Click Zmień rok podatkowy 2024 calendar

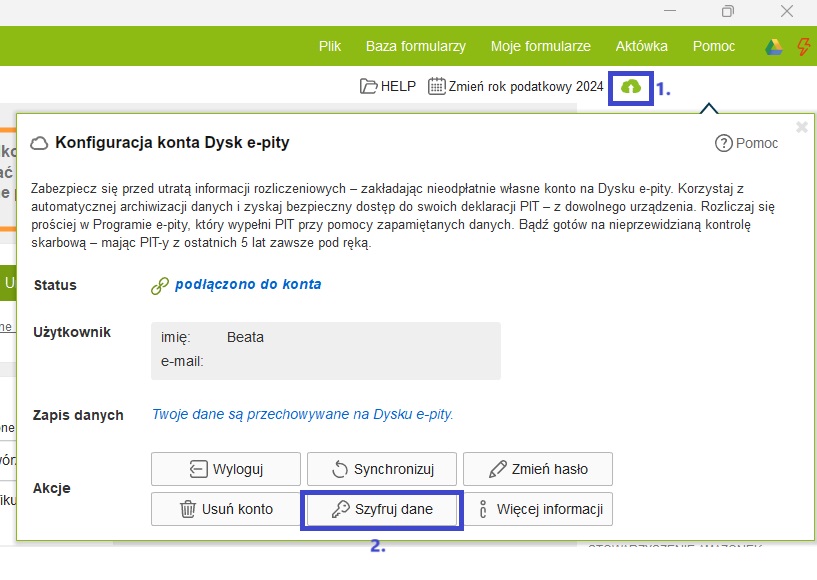coord(516,87)
